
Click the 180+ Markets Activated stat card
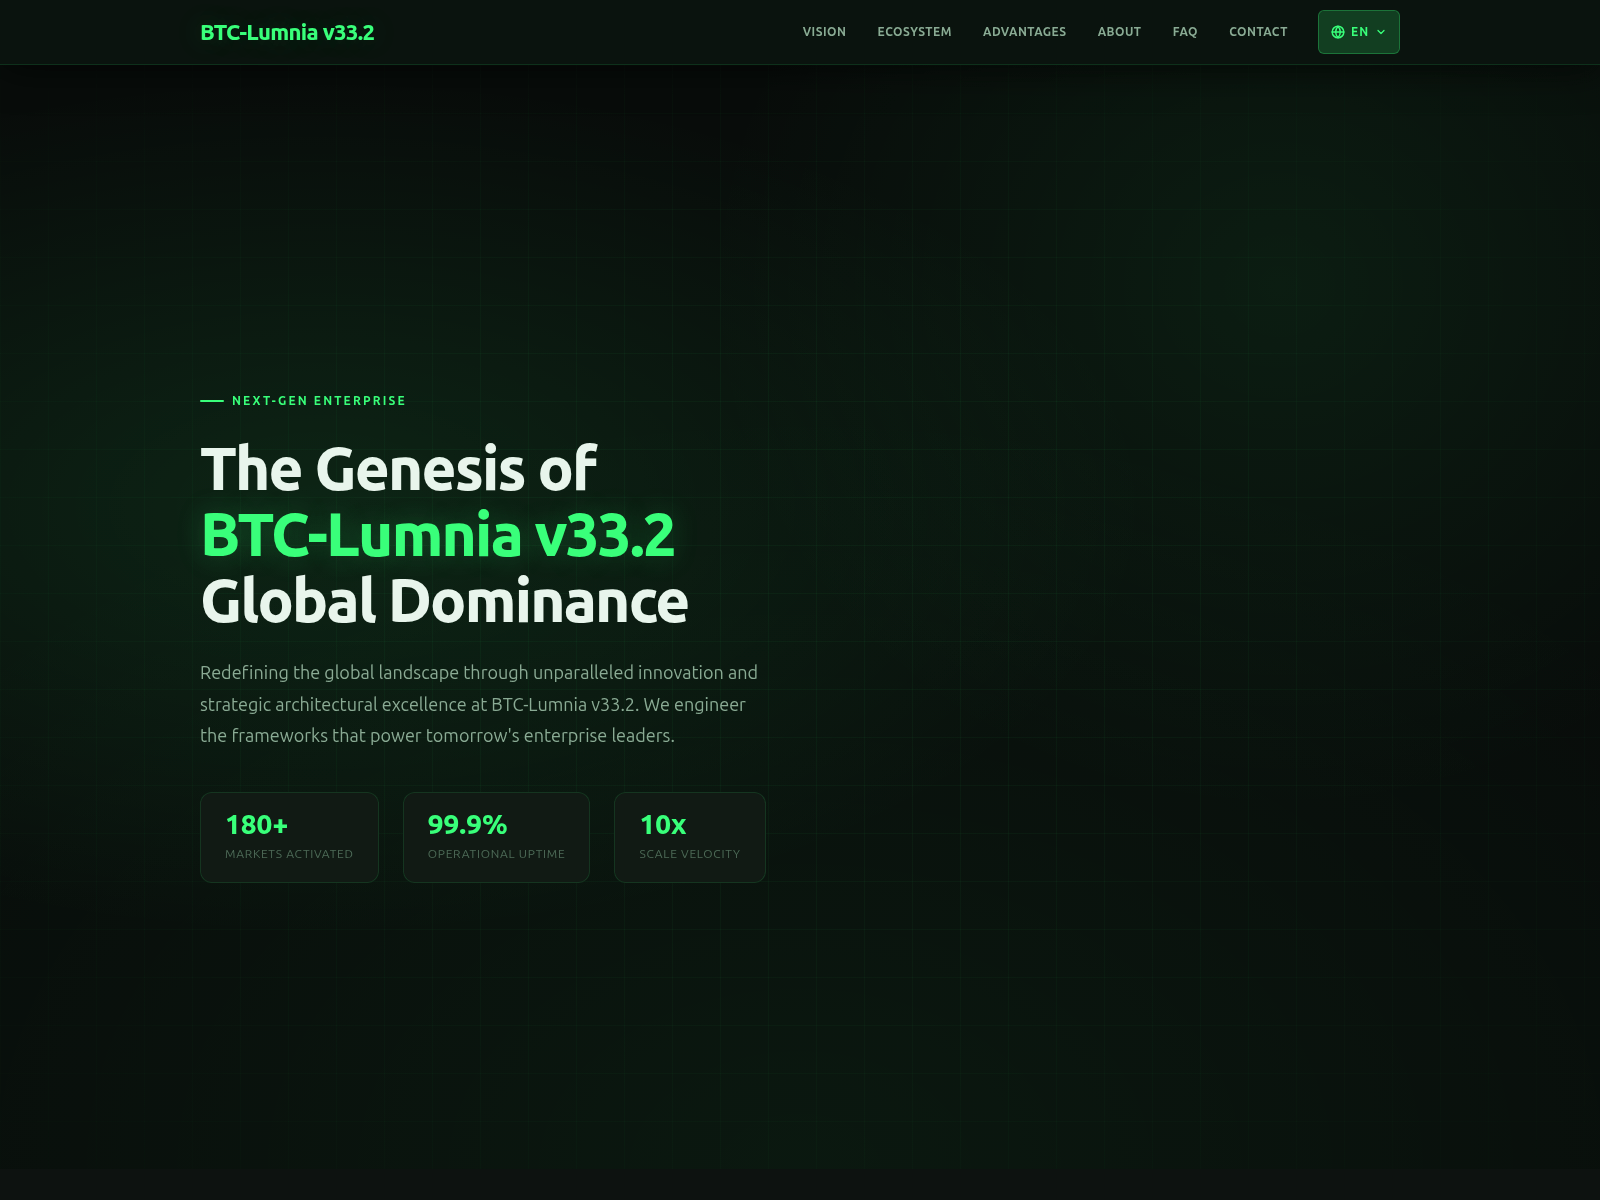(289, 837)
